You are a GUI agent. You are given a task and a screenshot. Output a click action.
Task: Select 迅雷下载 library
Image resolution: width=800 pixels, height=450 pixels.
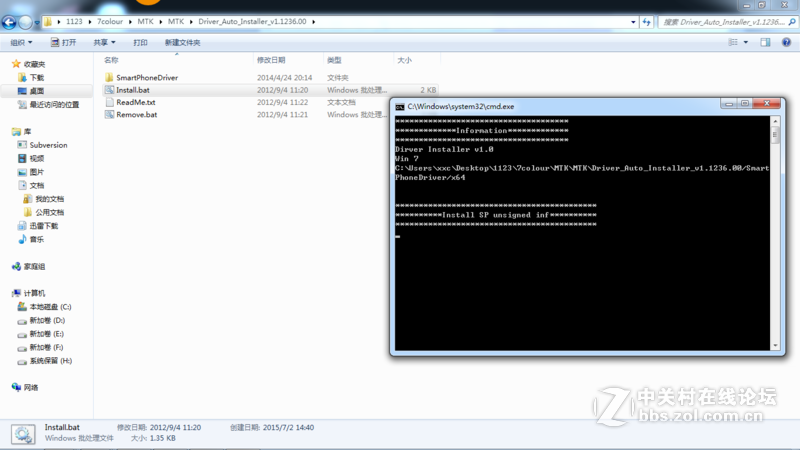(x=44, y=226)
